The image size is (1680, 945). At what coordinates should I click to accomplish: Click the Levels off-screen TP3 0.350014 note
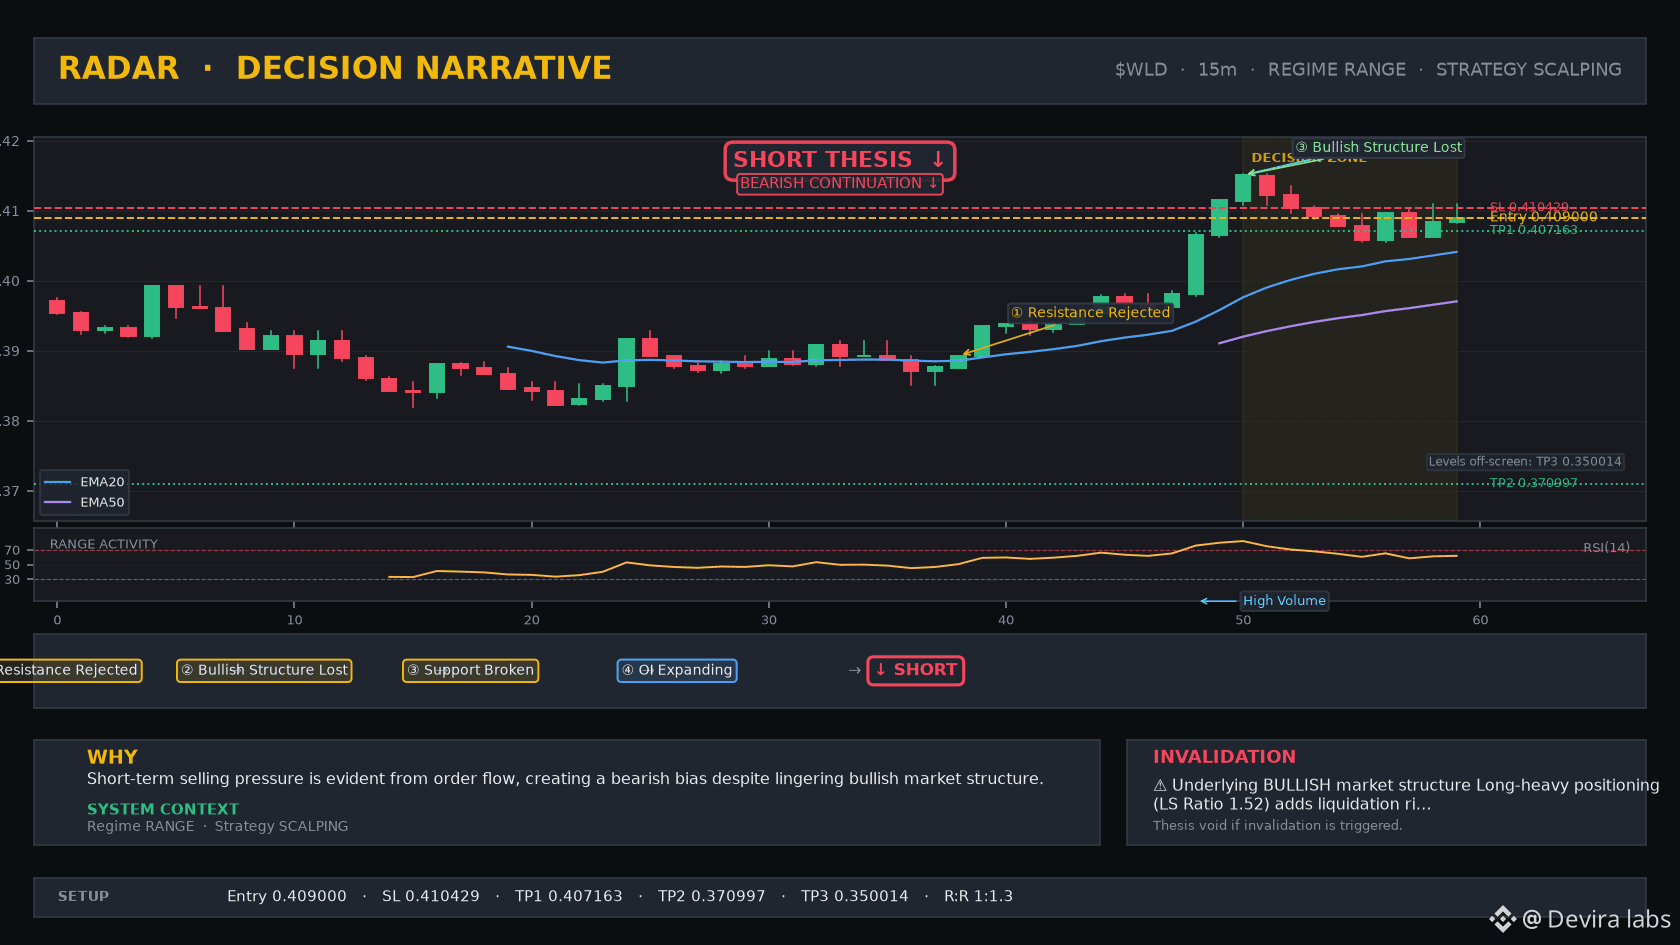(x=1525, y=462)
